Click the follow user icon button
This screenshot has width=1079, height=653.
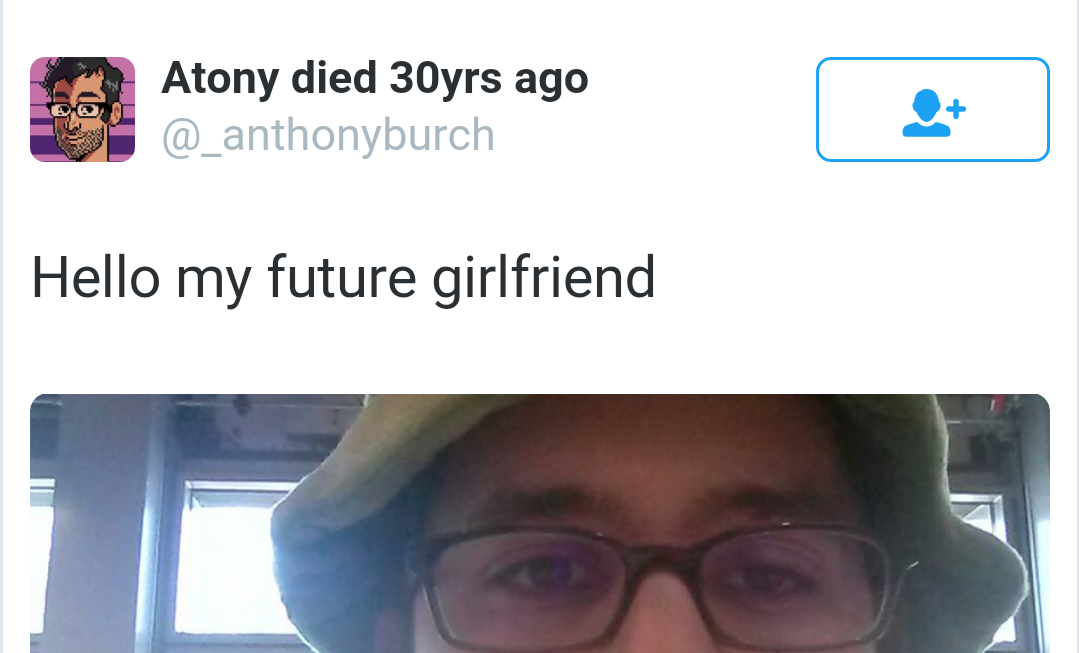tap(932, 109)
